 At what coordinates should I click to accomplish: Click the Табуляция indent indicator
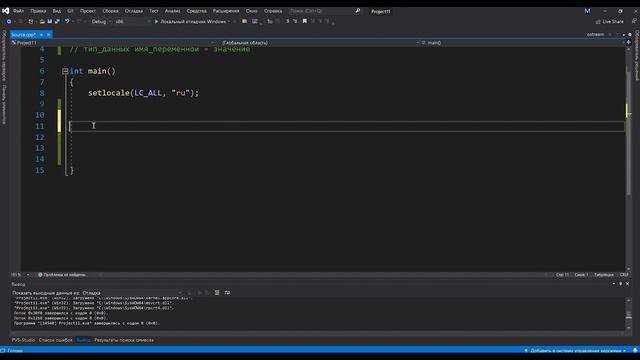coord(604,275)
